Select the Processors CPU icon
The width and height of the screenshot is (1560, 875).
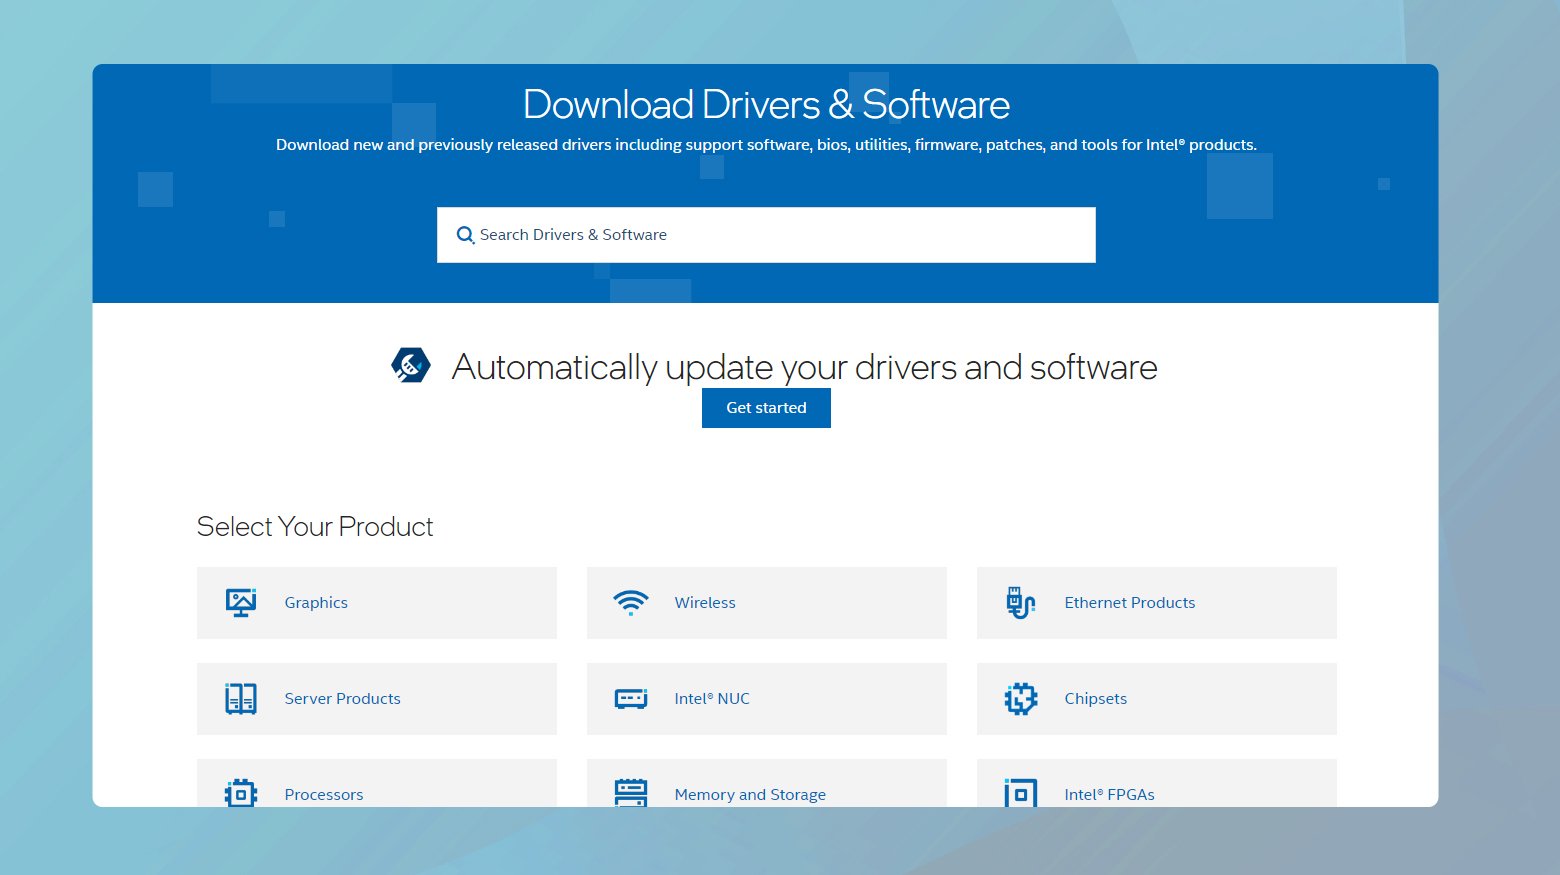click(240, 793)
